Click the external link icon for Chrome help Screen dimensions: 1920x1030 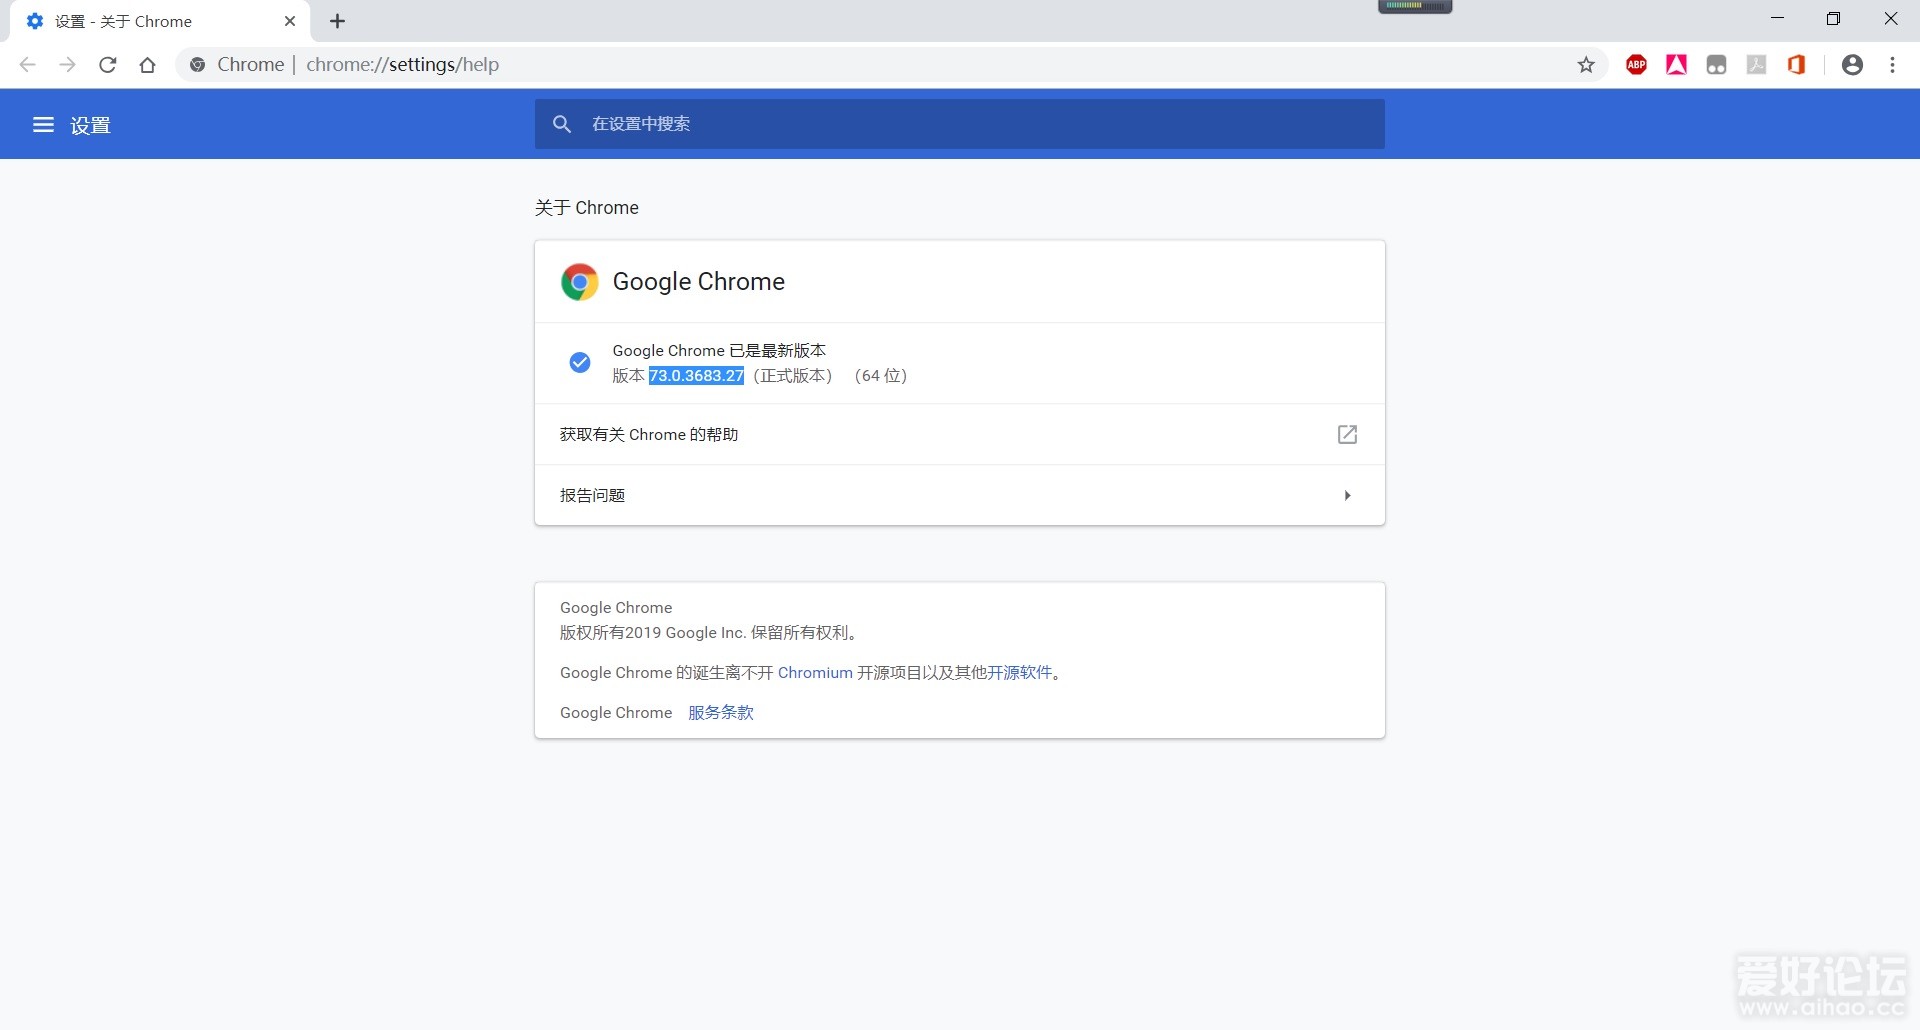1348,434
